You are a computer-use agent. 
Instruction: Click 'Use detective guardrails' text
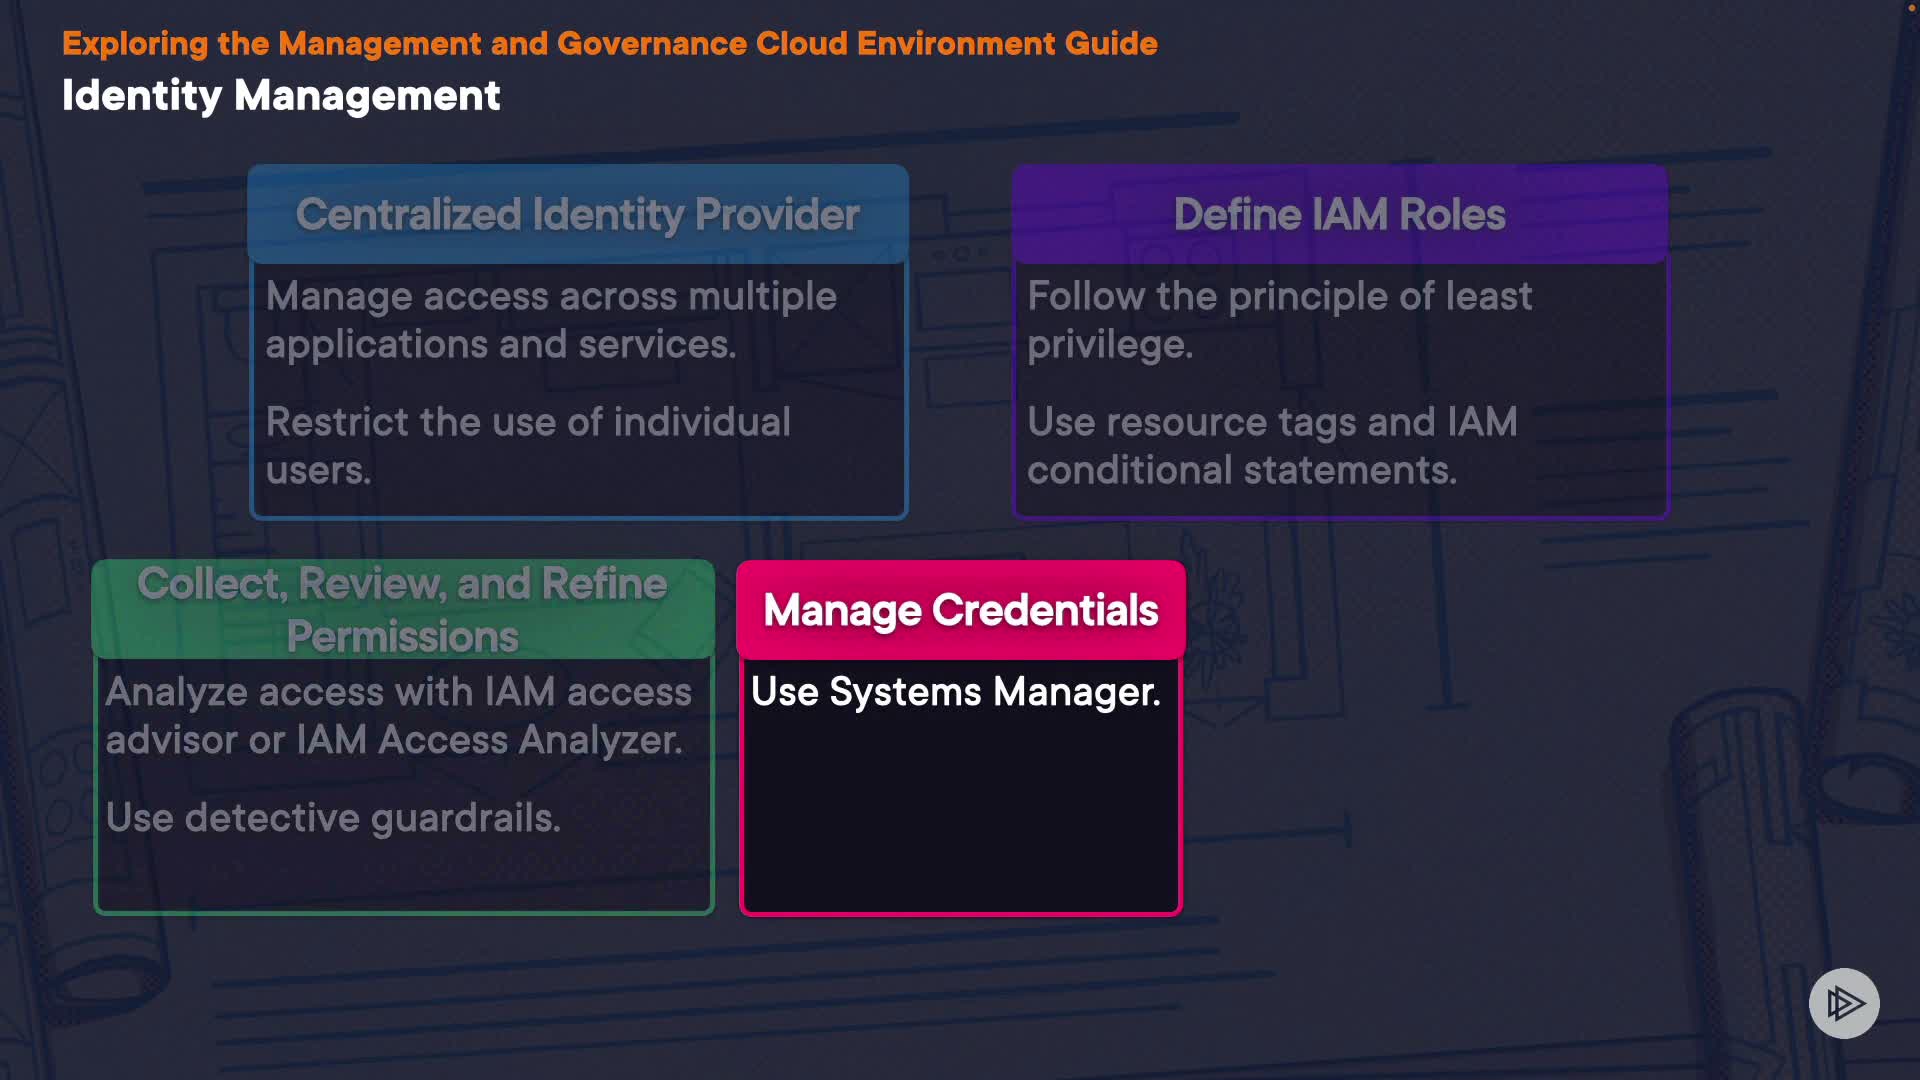(333, 818)
